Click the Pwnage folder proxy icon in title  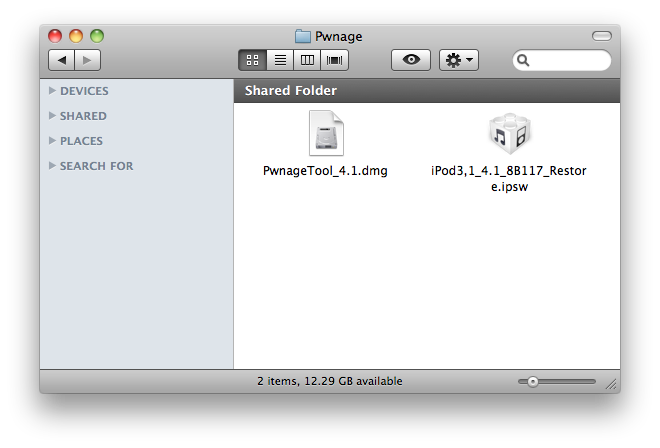coord(303,37)
